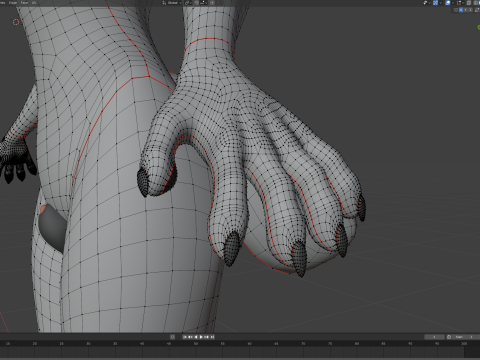Image resolution: width=480 pixels, height=360 pixels.
Task: Click the object visibility filter icon
Action: click(x=425, y=3)
